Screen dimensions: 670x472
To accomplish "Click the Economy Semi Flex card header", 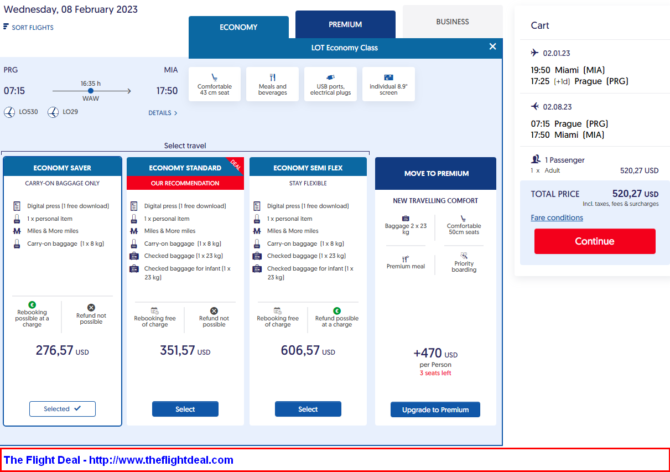I will click(x=308, y=167).
